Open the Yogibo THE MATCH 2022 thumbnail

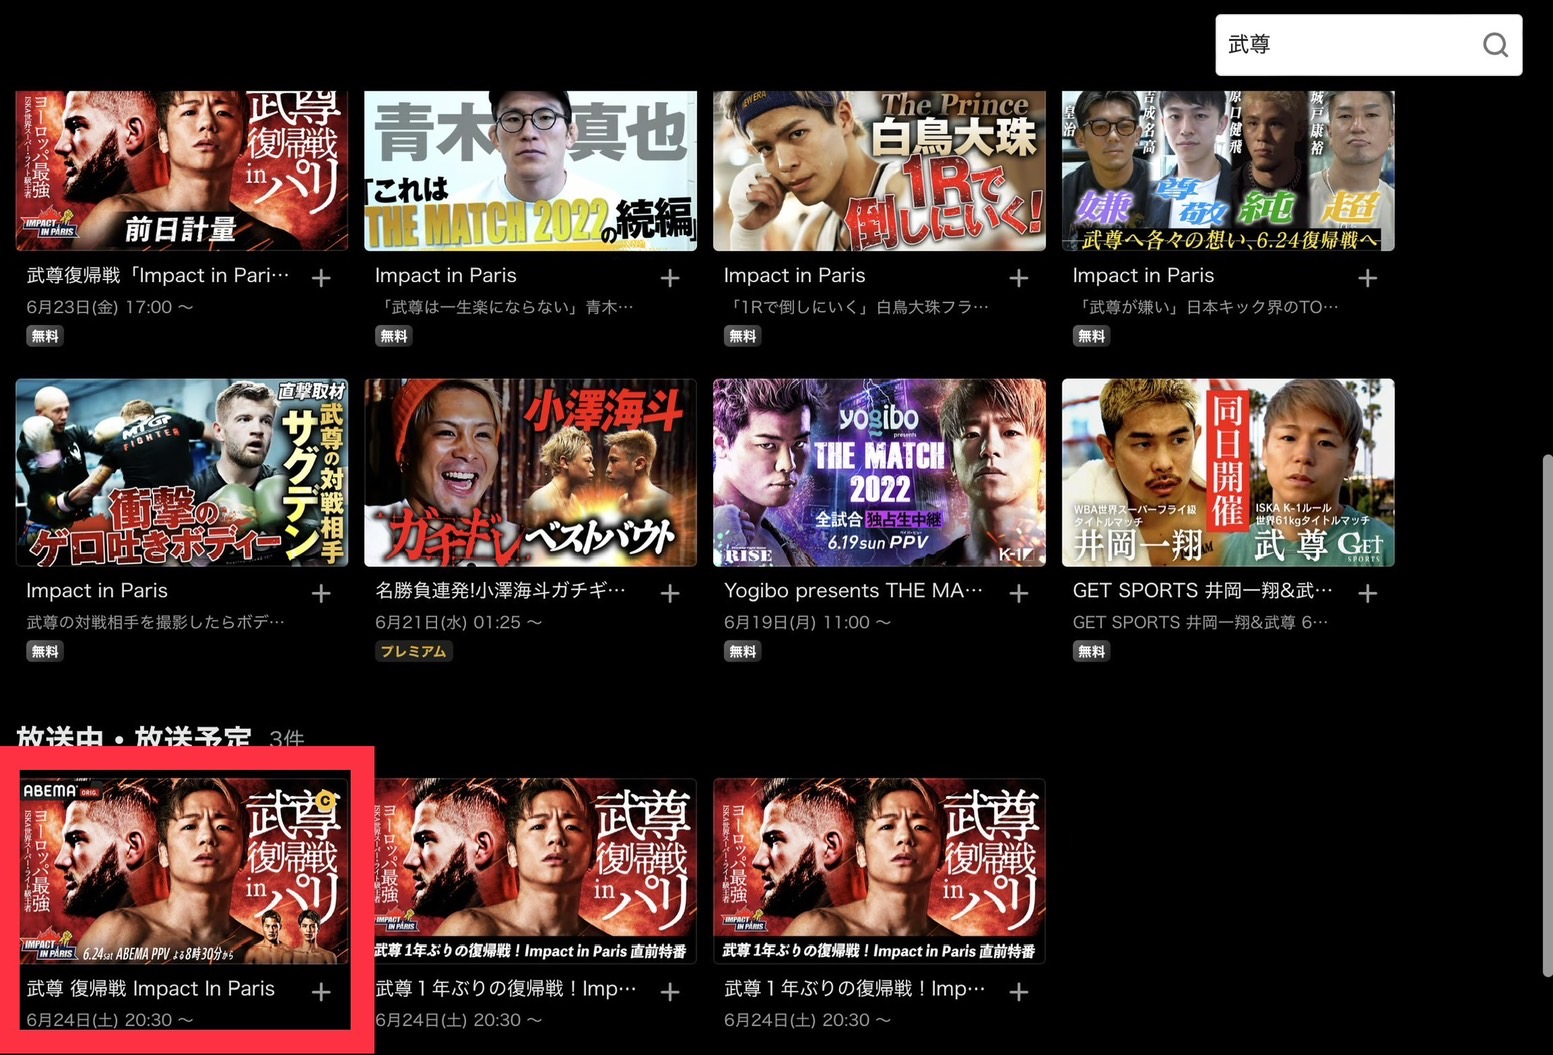[x=879, y=472]
